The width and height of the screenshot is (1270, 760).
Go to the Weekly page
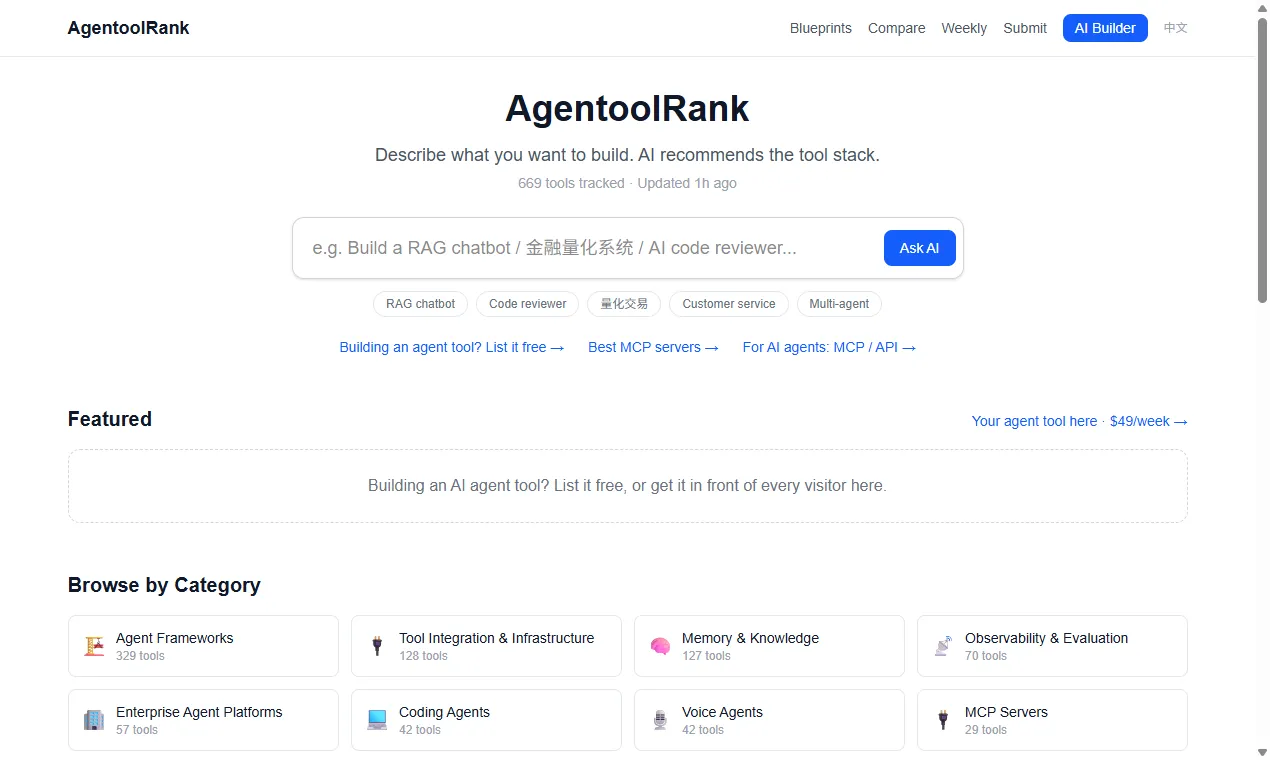click(964, 28)
